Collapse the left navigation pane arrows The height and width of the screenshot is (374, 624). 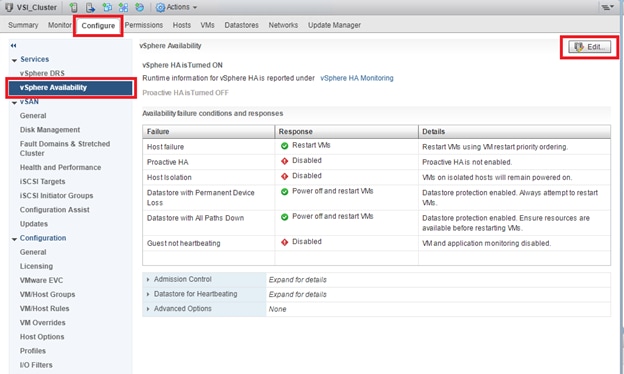pyautogui.click(x=14, y=45)
